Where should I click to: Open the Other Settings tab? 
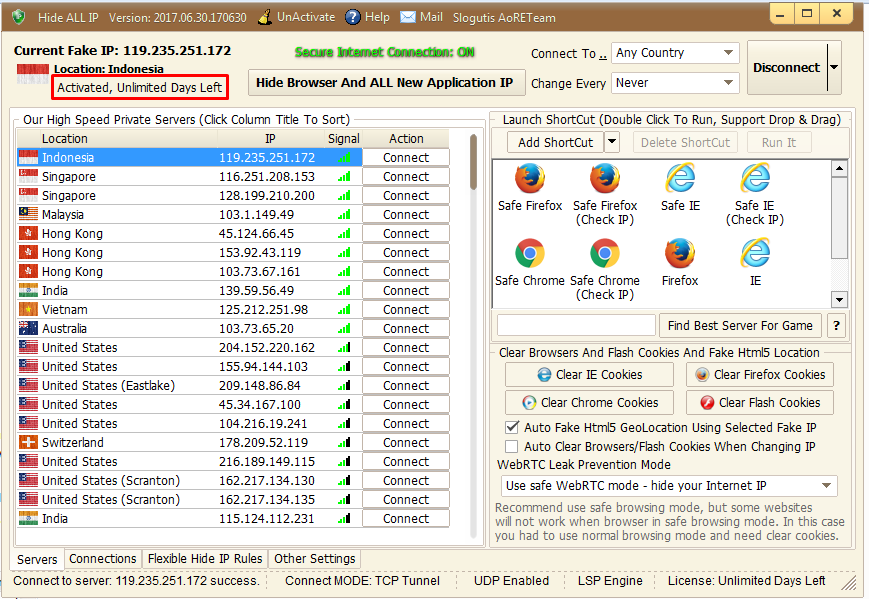pyautogui.click(x=315, y=559)
